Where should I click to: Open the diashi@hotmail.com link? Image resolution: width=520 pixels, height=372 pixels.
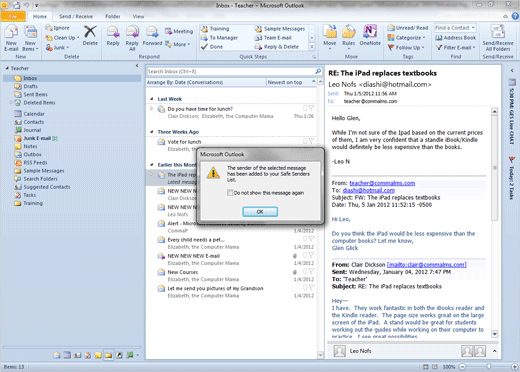pos(369,190)
